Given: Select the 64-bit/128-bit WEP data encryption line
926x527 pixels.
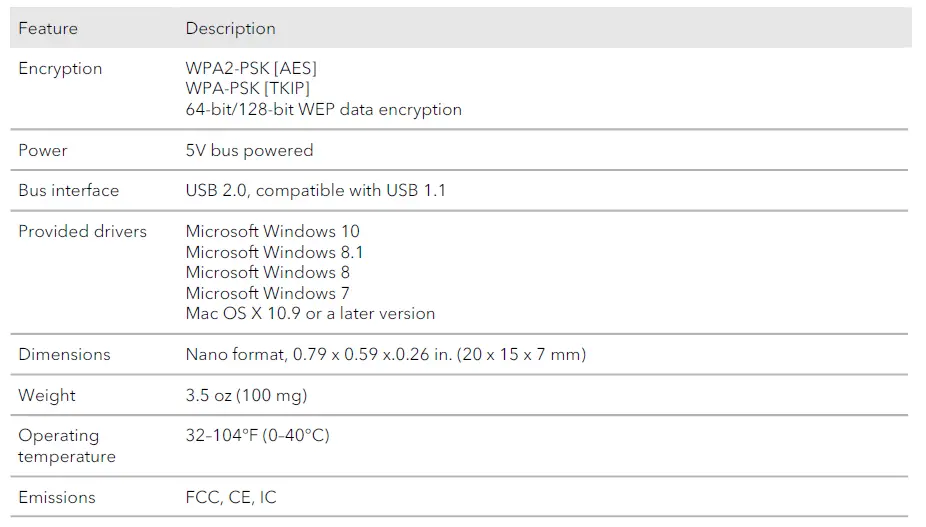Looking at the screenshot, I should [x=323, y=109].
